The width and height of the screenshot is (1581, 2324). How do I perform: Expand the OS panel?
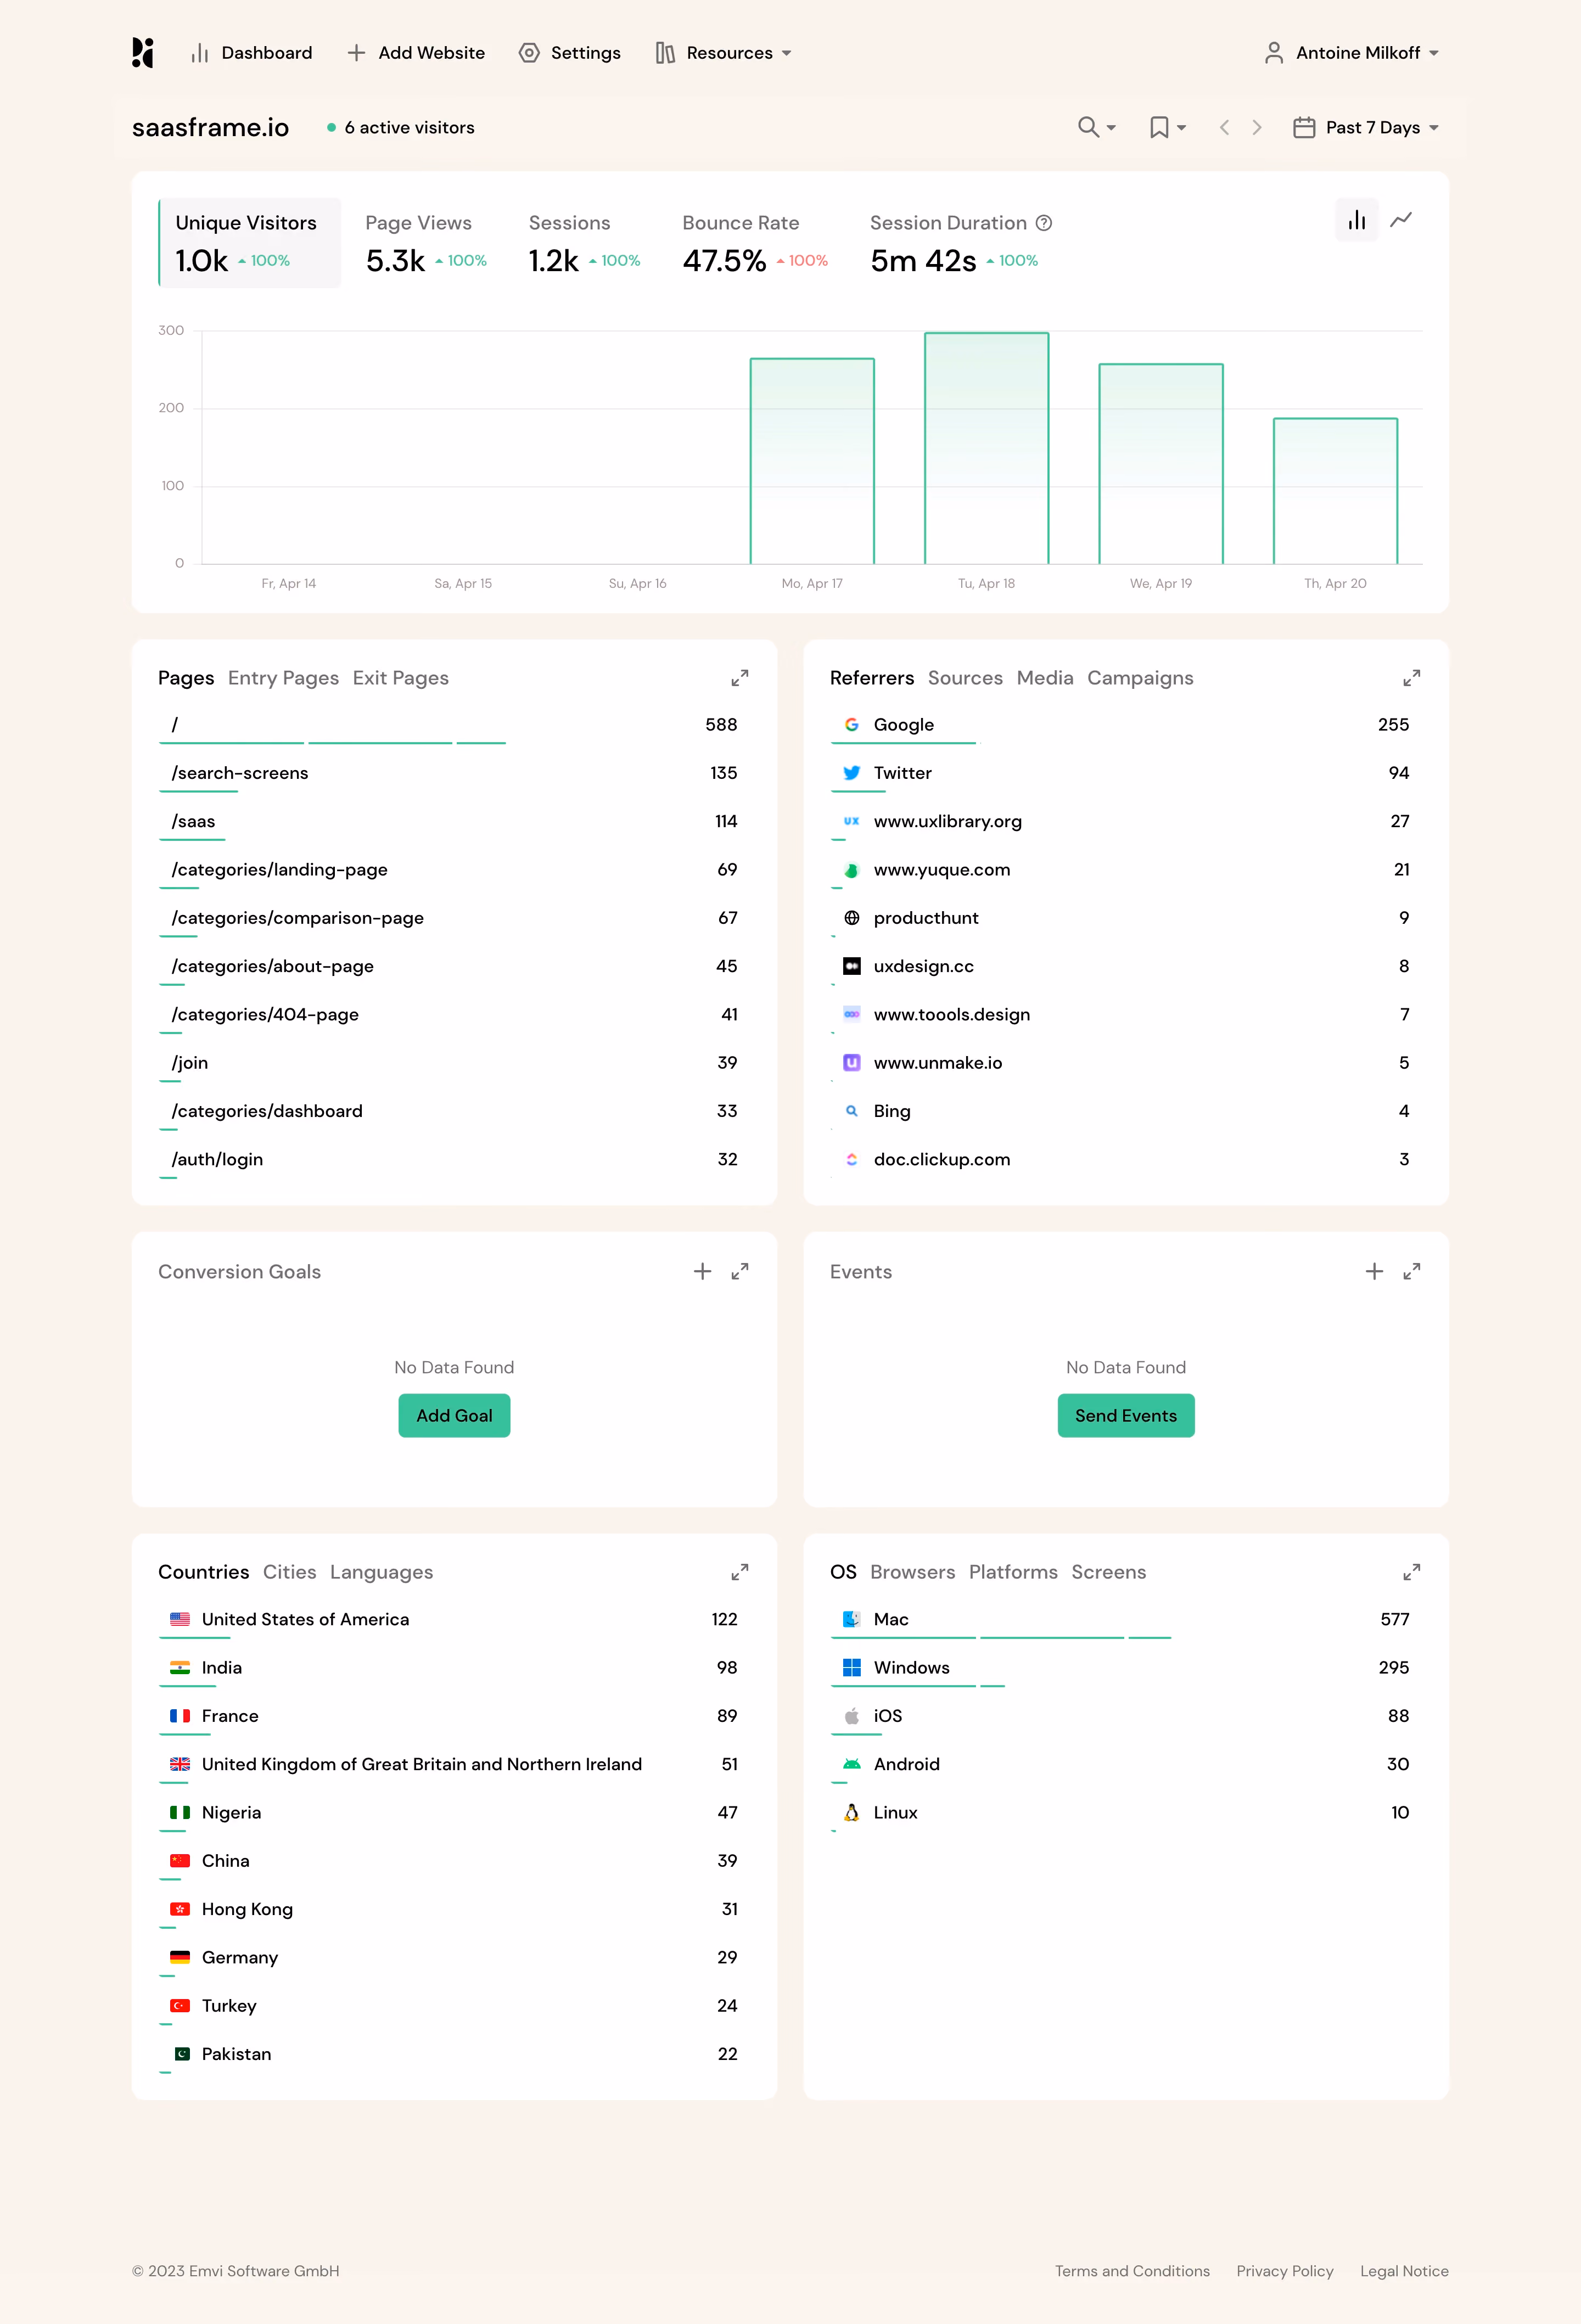pos(1411,1572)
